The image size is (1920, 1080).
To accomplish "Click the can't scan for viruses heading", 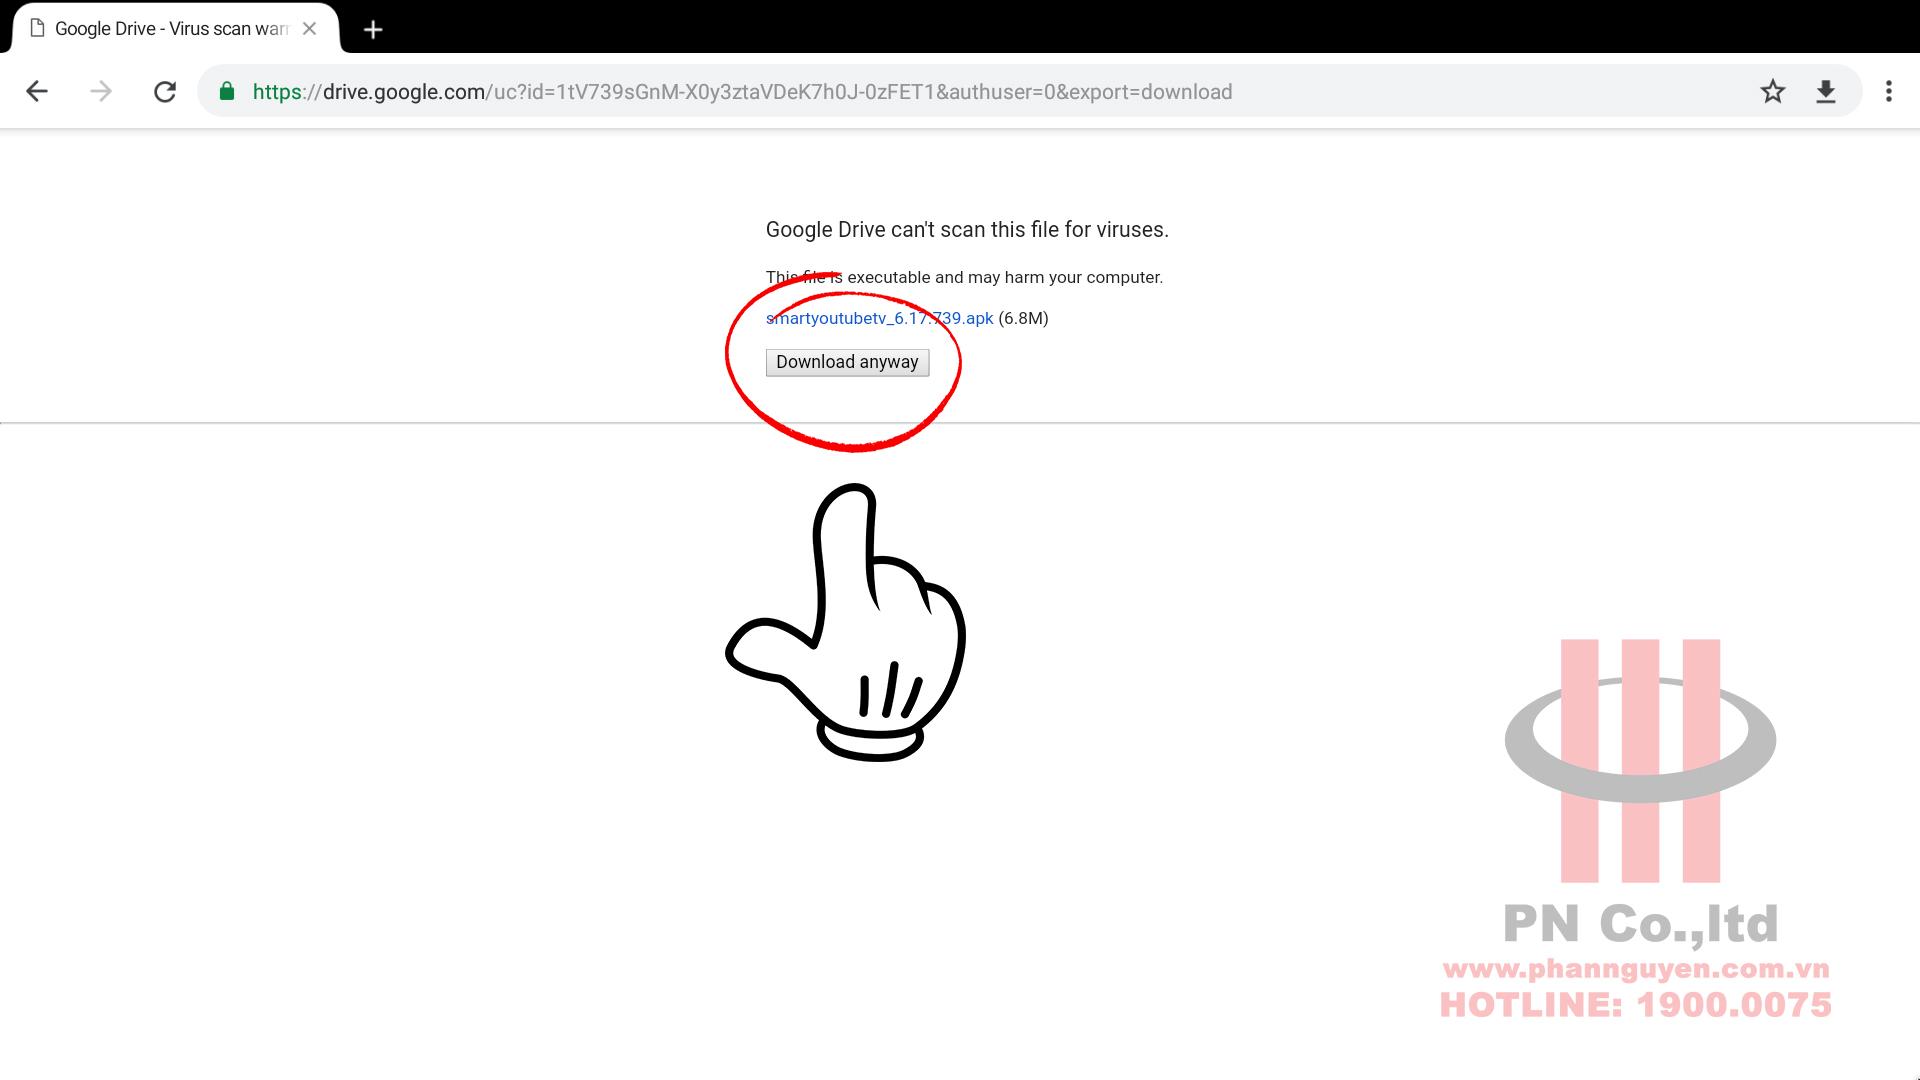I will (966, 230).
